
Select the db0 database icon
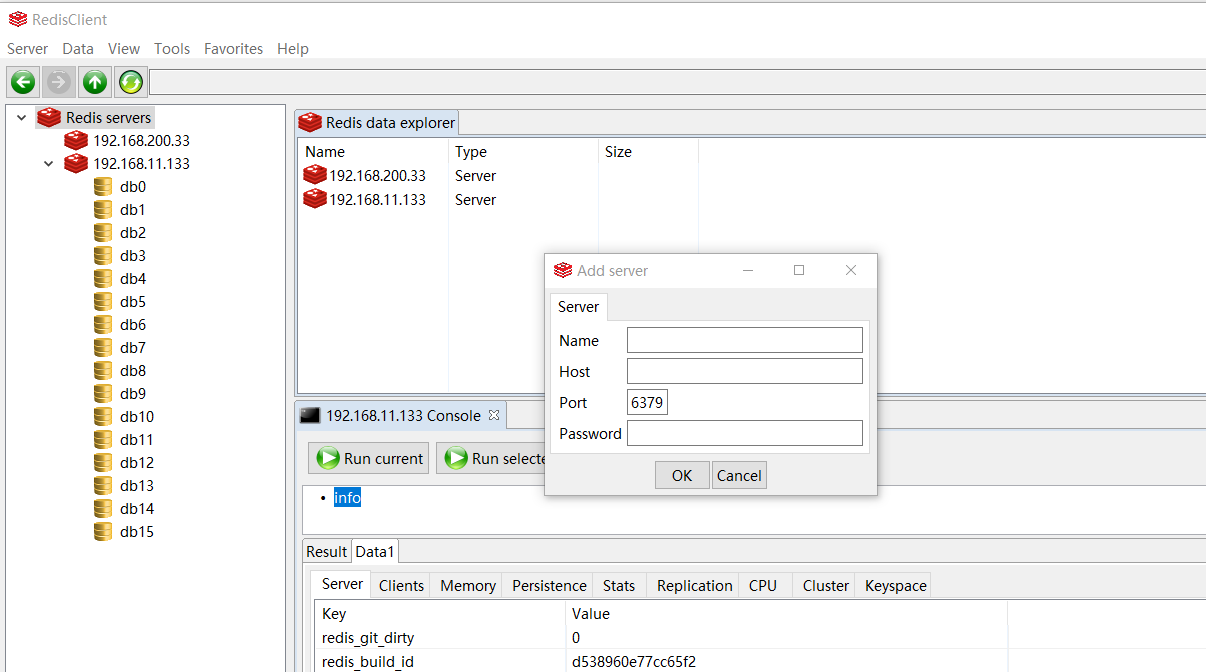[103, 186]
